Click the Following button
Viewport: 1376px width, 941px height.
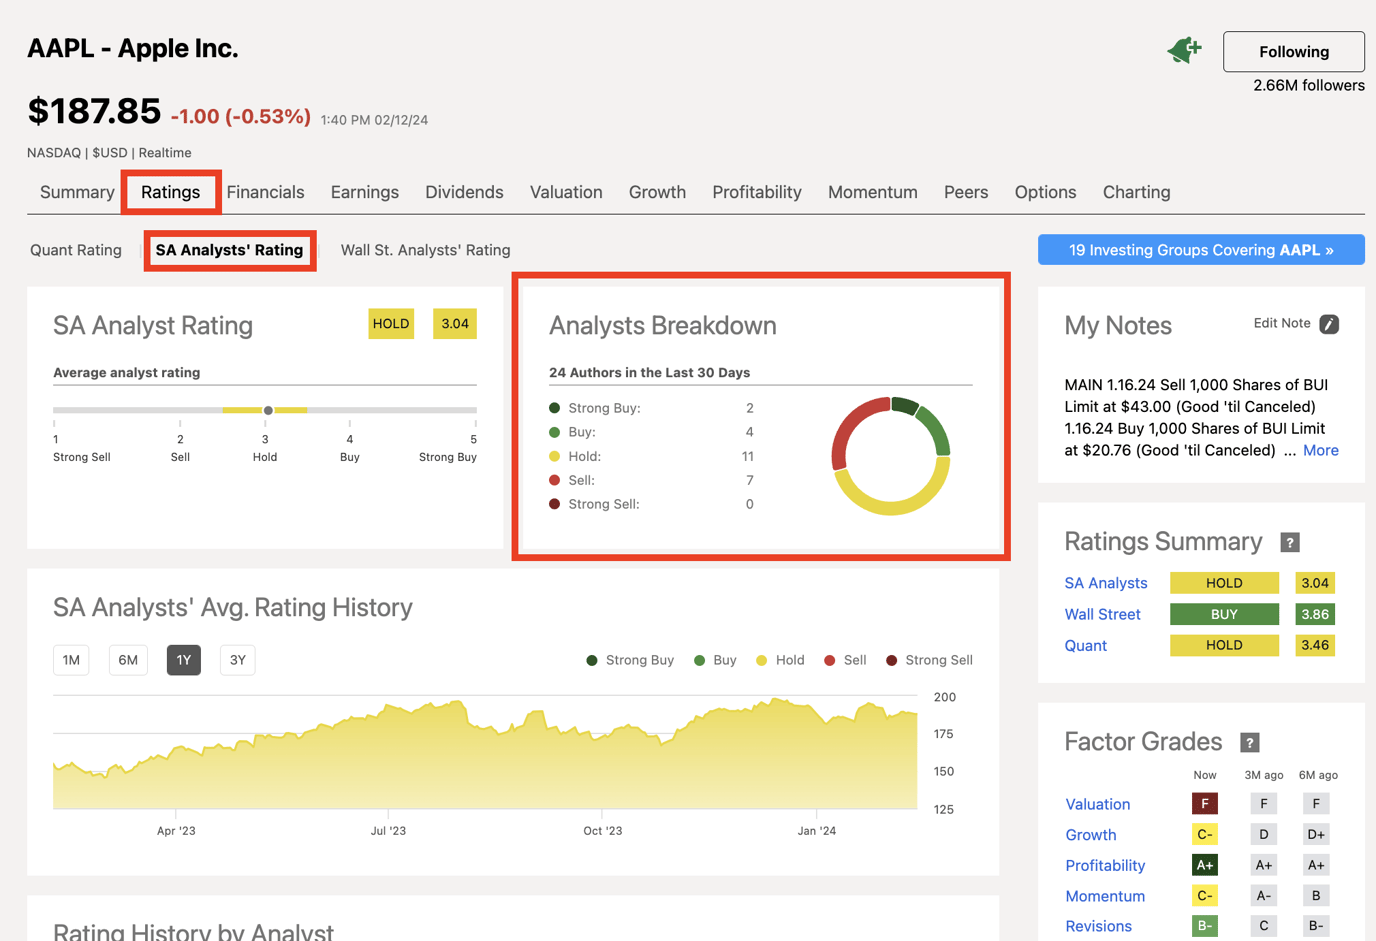click(x=1294, y=52)
